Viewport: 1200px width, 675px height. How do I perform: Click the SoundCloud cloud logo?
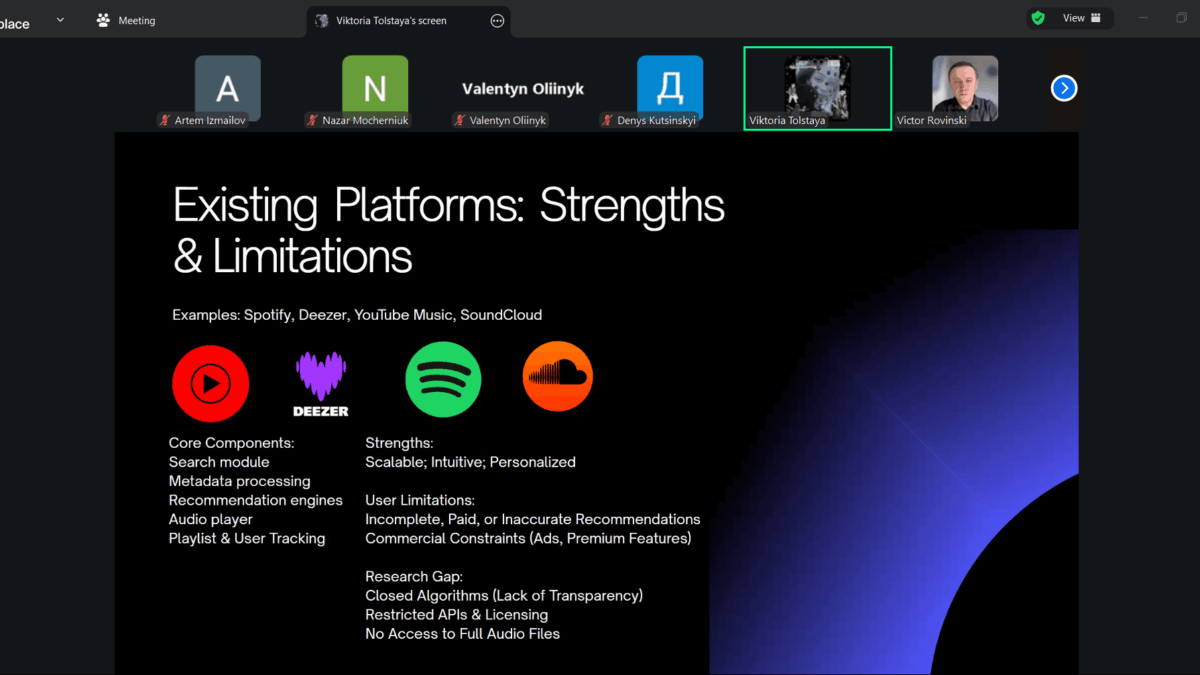click(x=557, y=375)
